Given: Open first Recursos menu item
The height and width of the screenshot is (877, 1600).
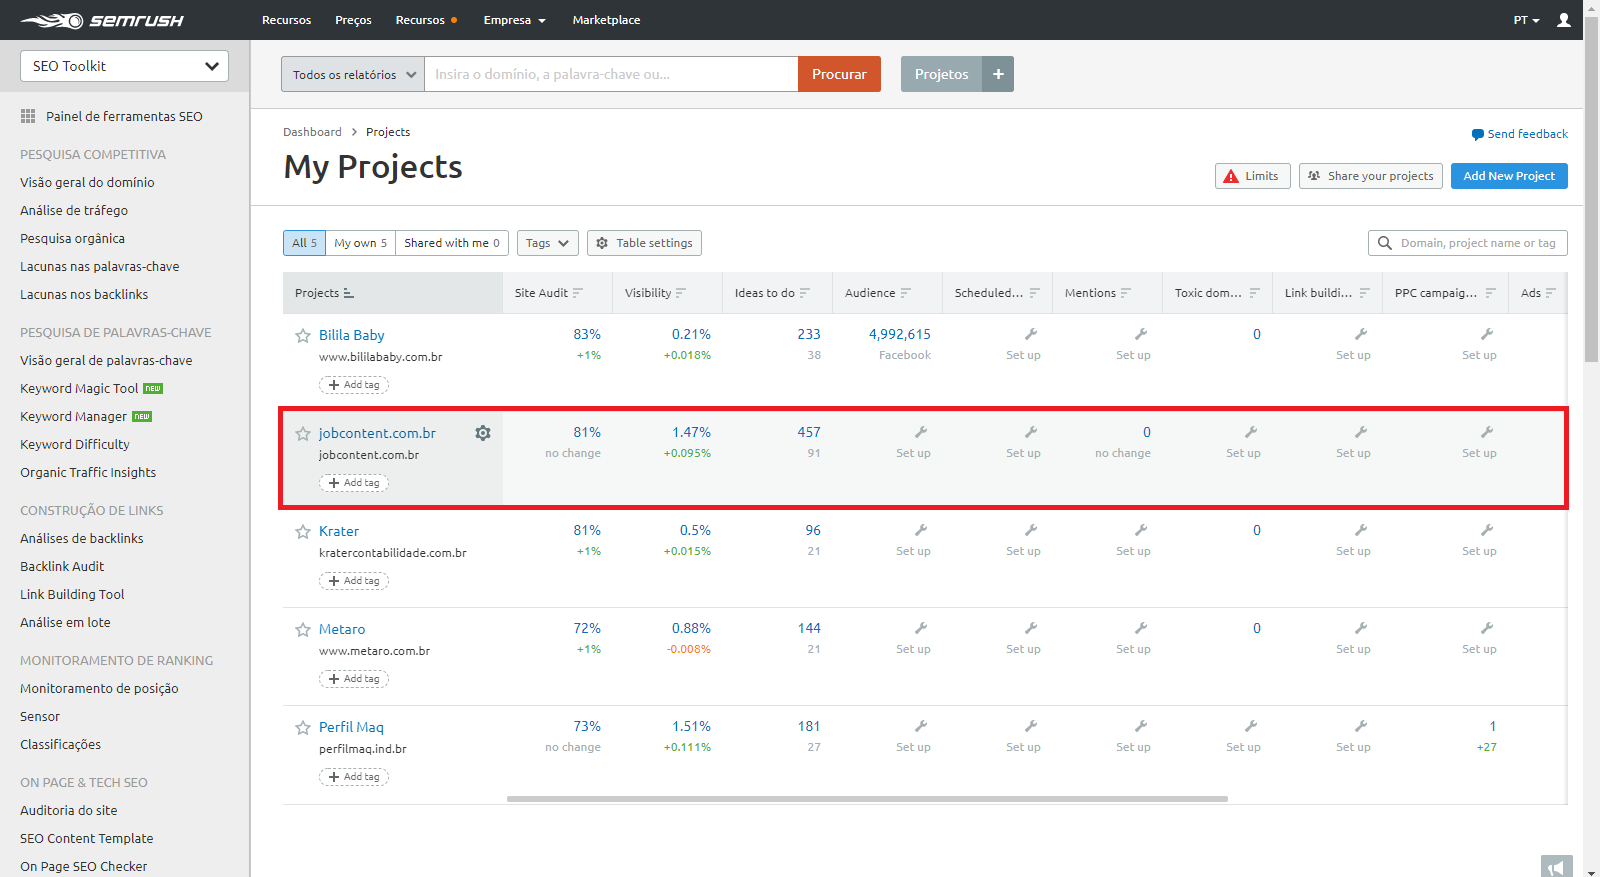Looking at the screenshot, I should tap(286, 20).
